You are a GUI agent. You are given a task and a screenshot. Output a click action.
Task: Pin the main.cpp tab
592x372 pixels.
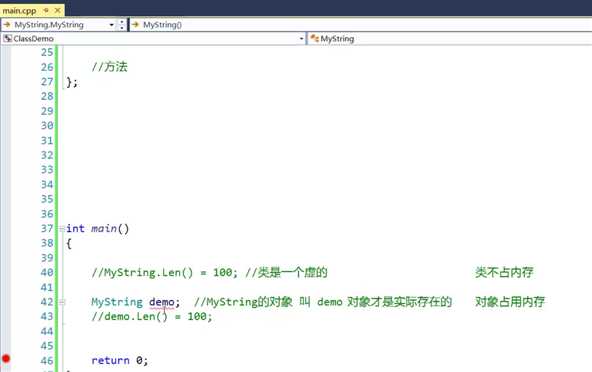coord(46,11)
